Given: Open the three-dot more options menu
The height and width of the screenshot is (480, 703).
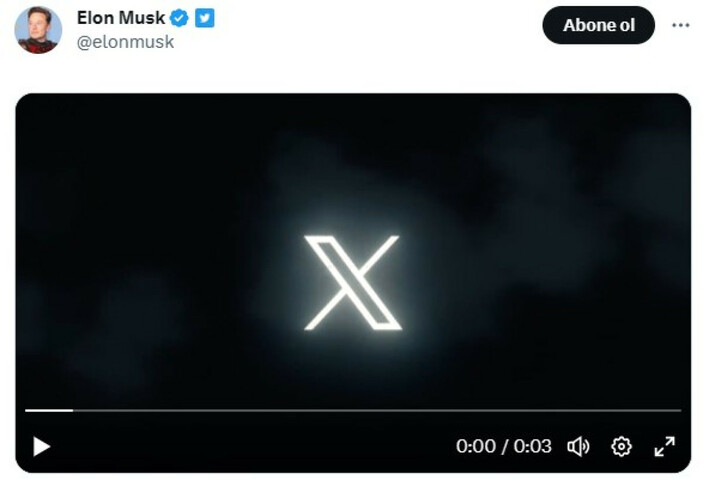Looking at the screenshot, I should 681,25.
